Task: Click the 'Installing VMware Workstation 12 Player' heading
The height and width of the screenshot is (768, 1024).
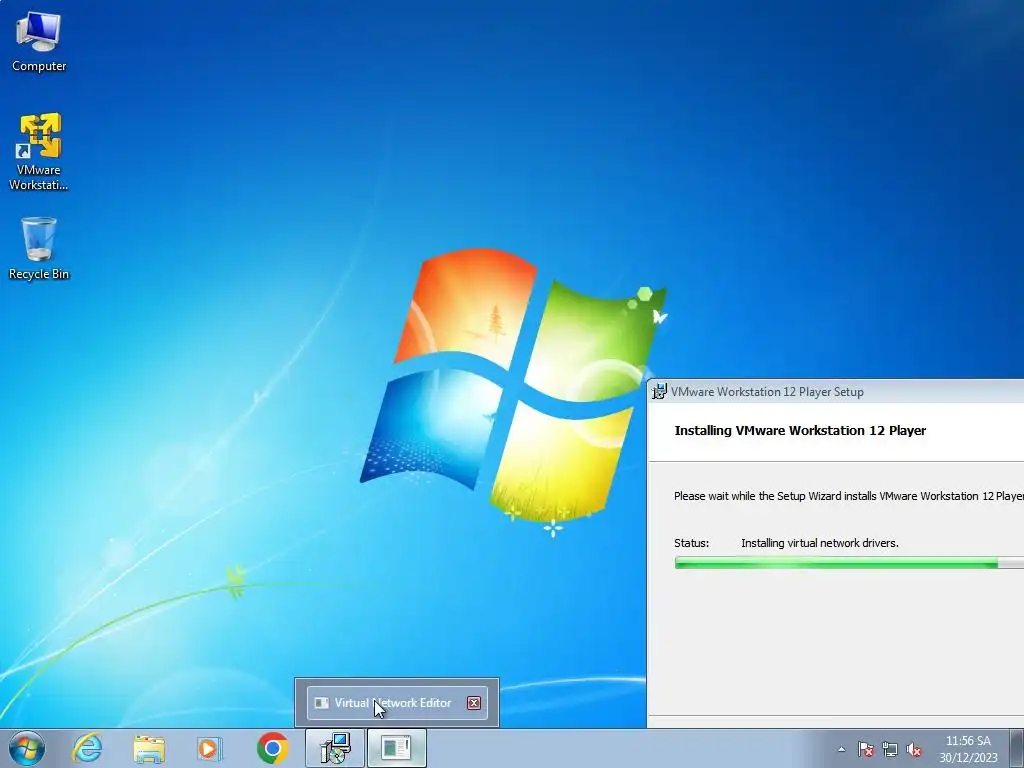Action: coord(800,430)
